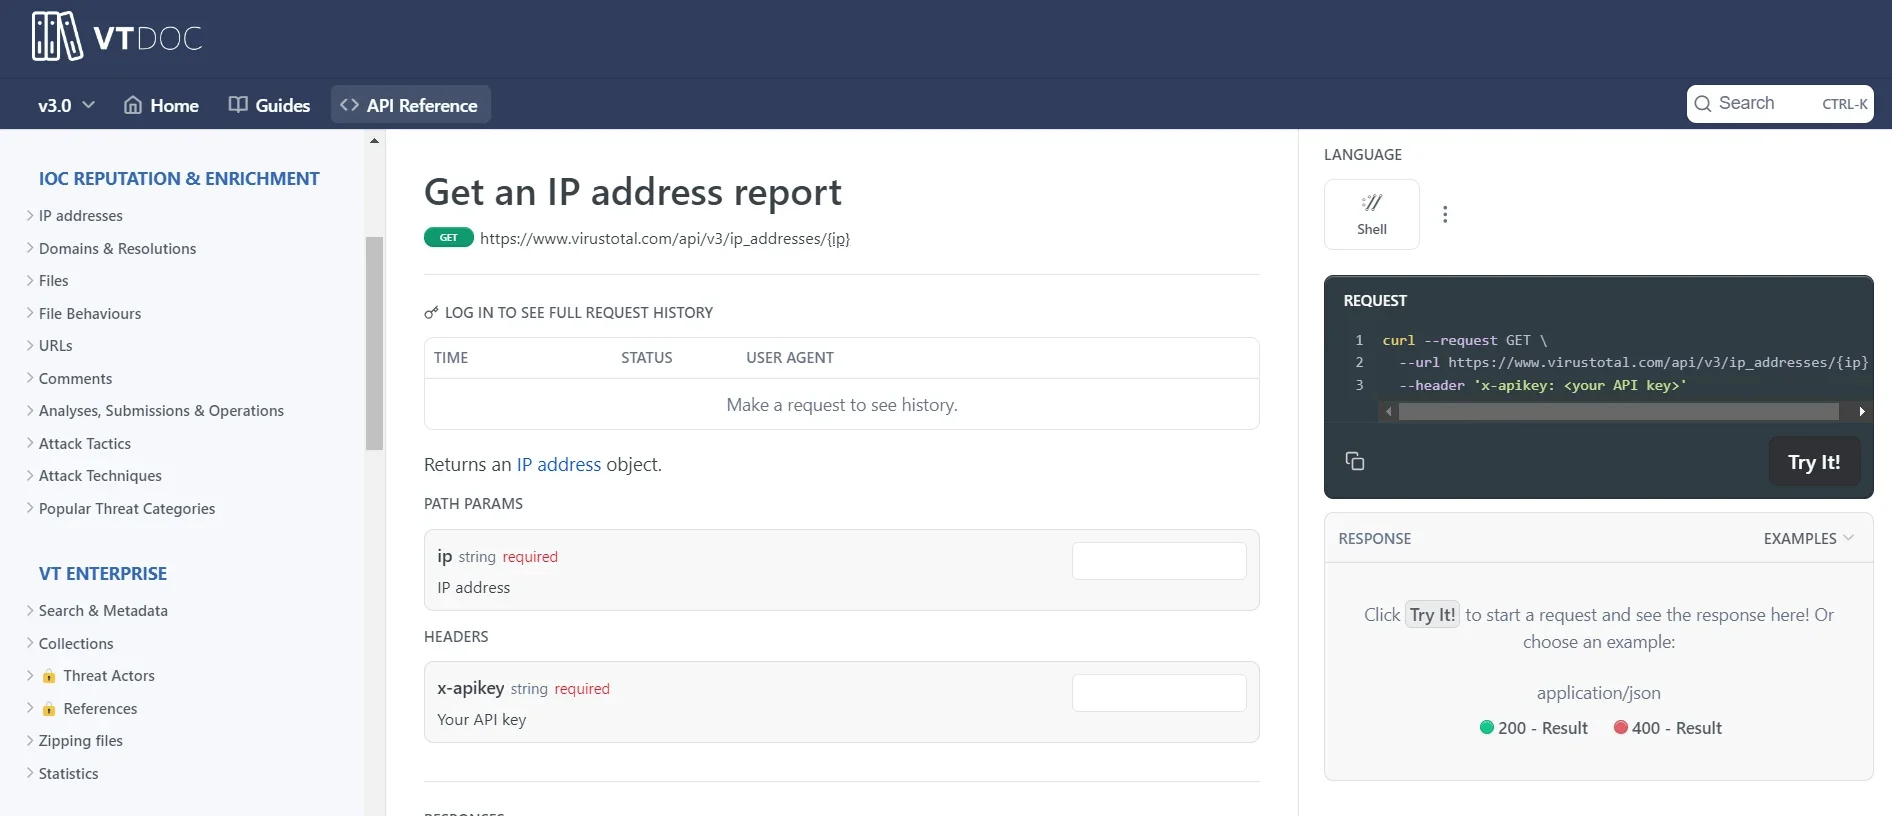
Task: Expand the URLs section chevron
Action: (x=30, y=345)
